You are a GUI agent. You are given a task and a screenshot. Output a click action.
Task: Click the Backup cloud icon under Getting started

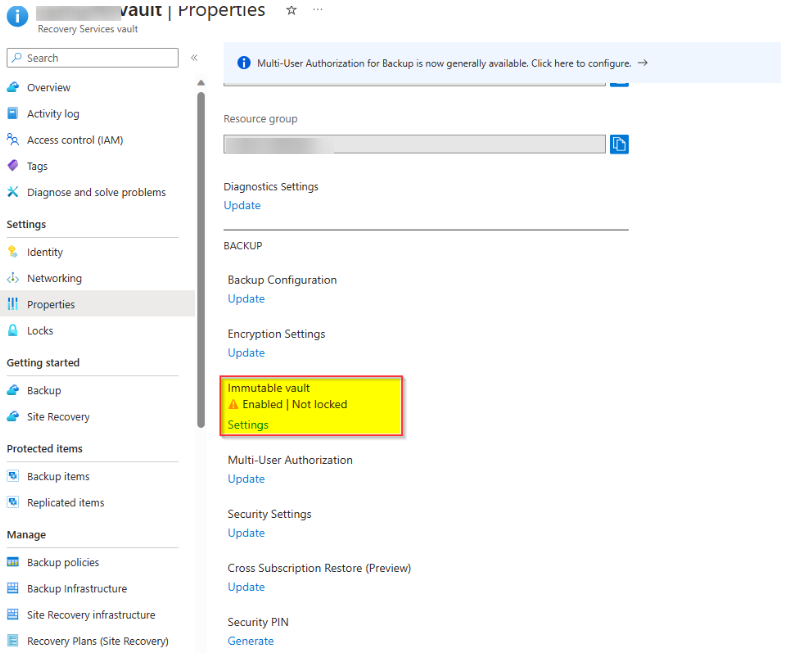click(x=13, y=390)
